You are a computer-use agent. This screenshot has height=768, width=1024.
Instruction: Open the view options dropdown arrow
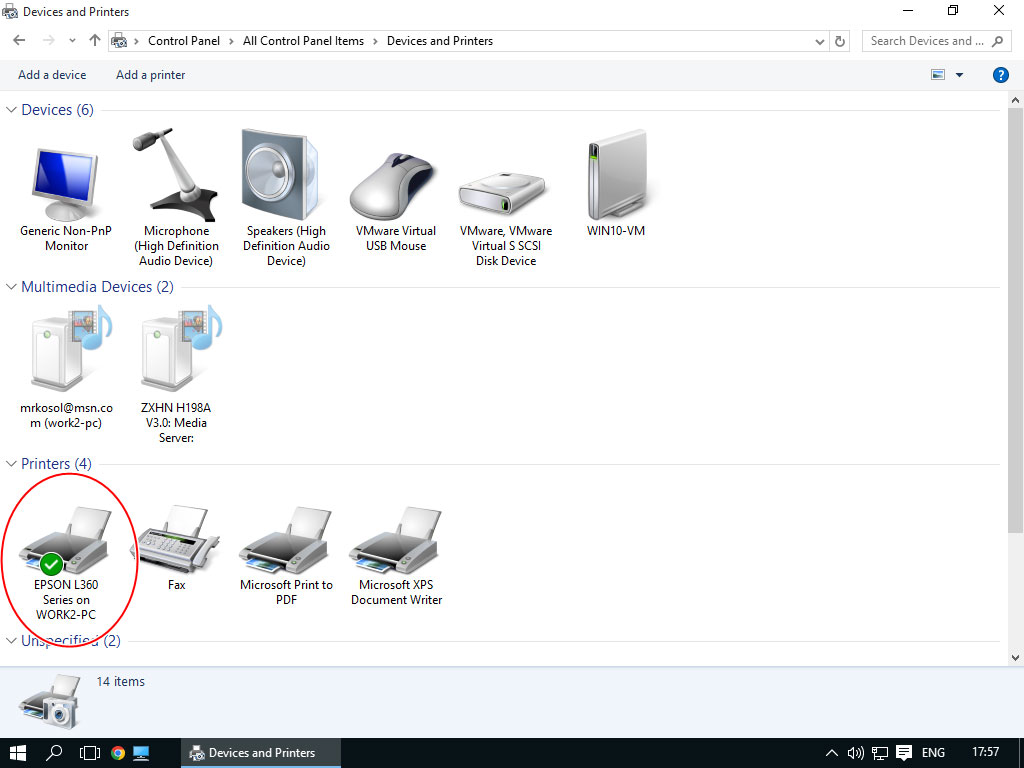click(x=959, y=75)
